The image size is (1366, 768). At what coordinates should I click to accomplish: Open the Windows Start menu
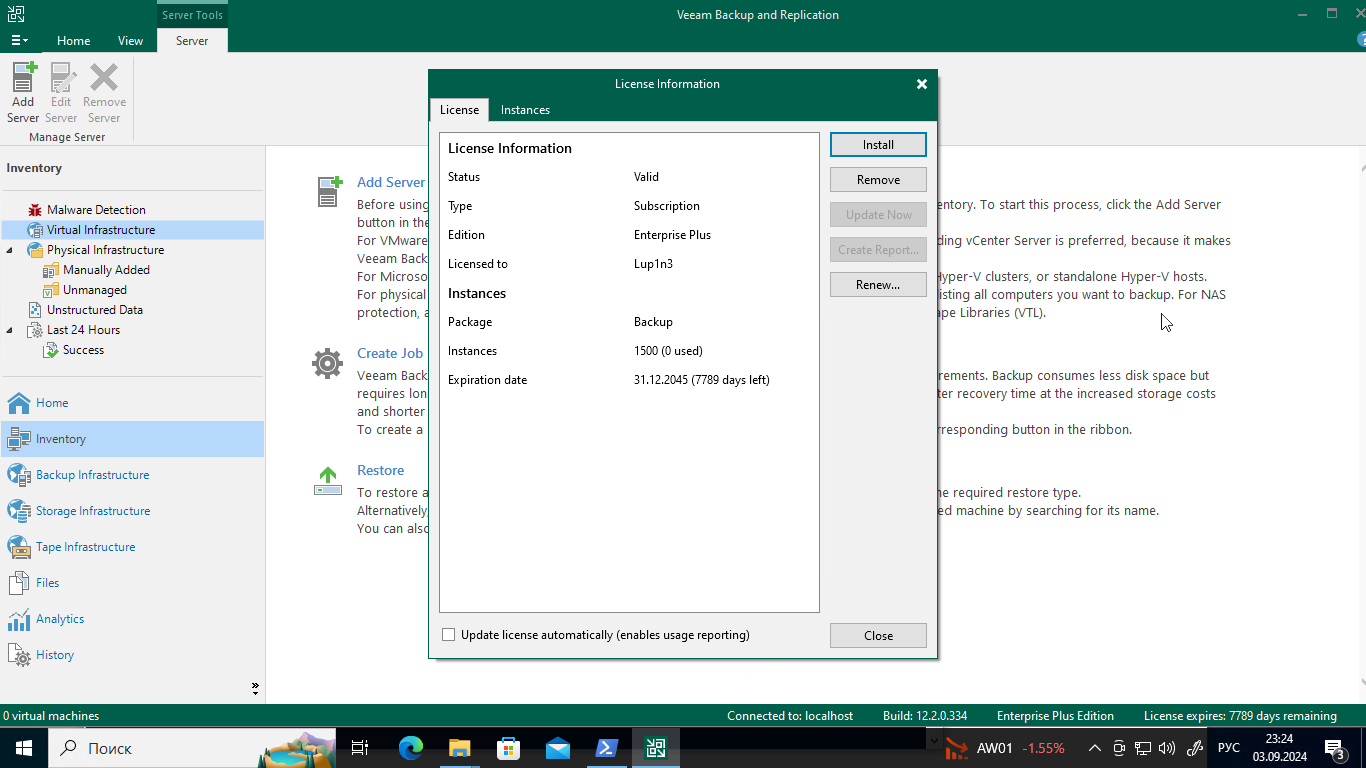pos(23,748)
